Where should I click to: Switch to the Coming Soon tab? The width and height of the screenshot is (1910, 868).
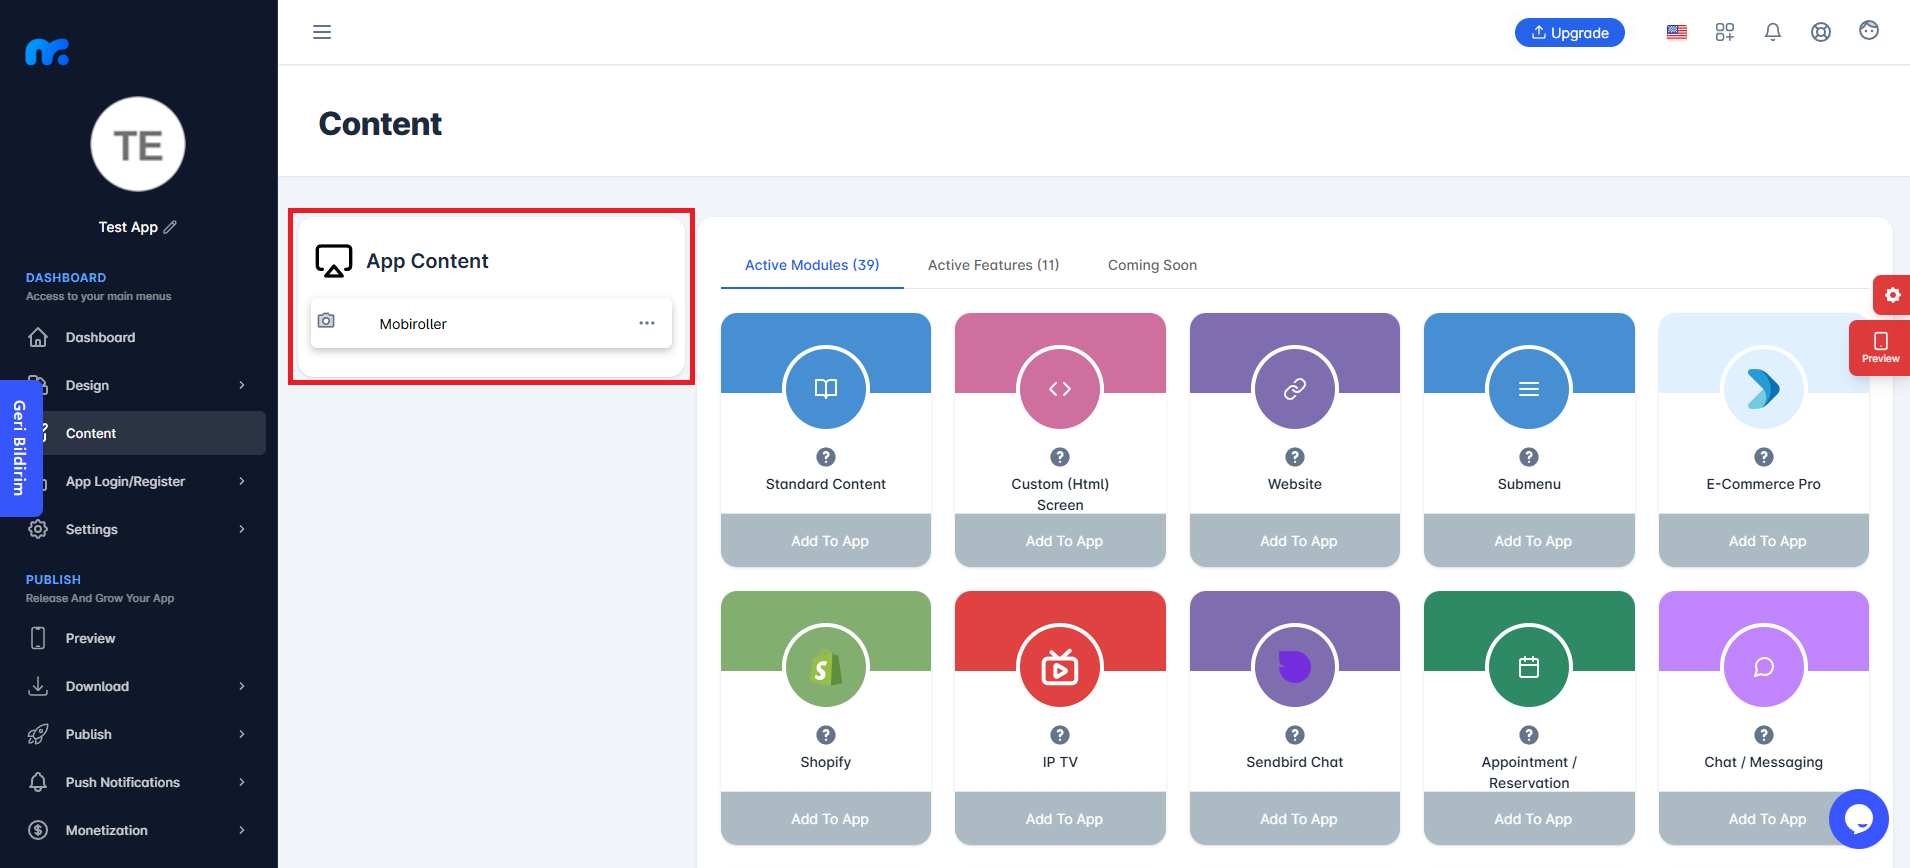1152,265
